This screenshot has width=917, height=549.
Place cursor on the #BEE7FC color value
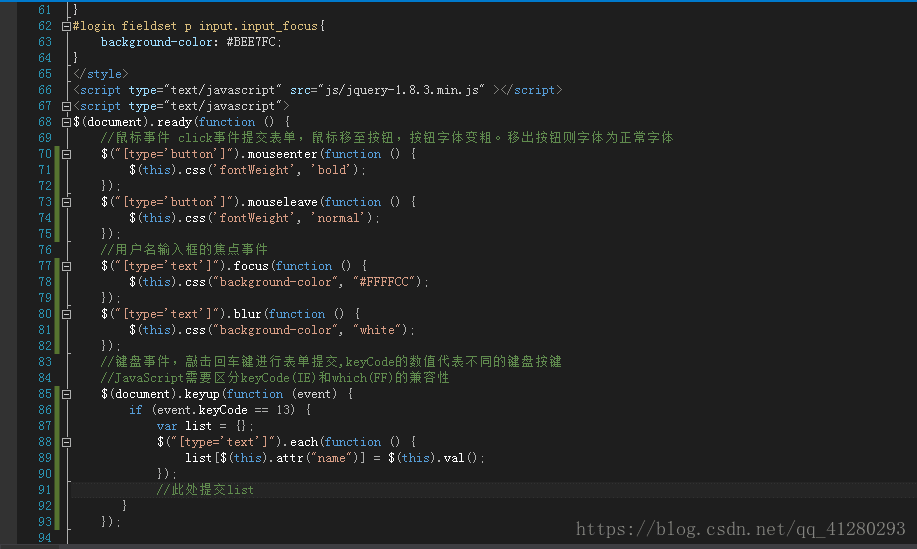coord(250,42)
